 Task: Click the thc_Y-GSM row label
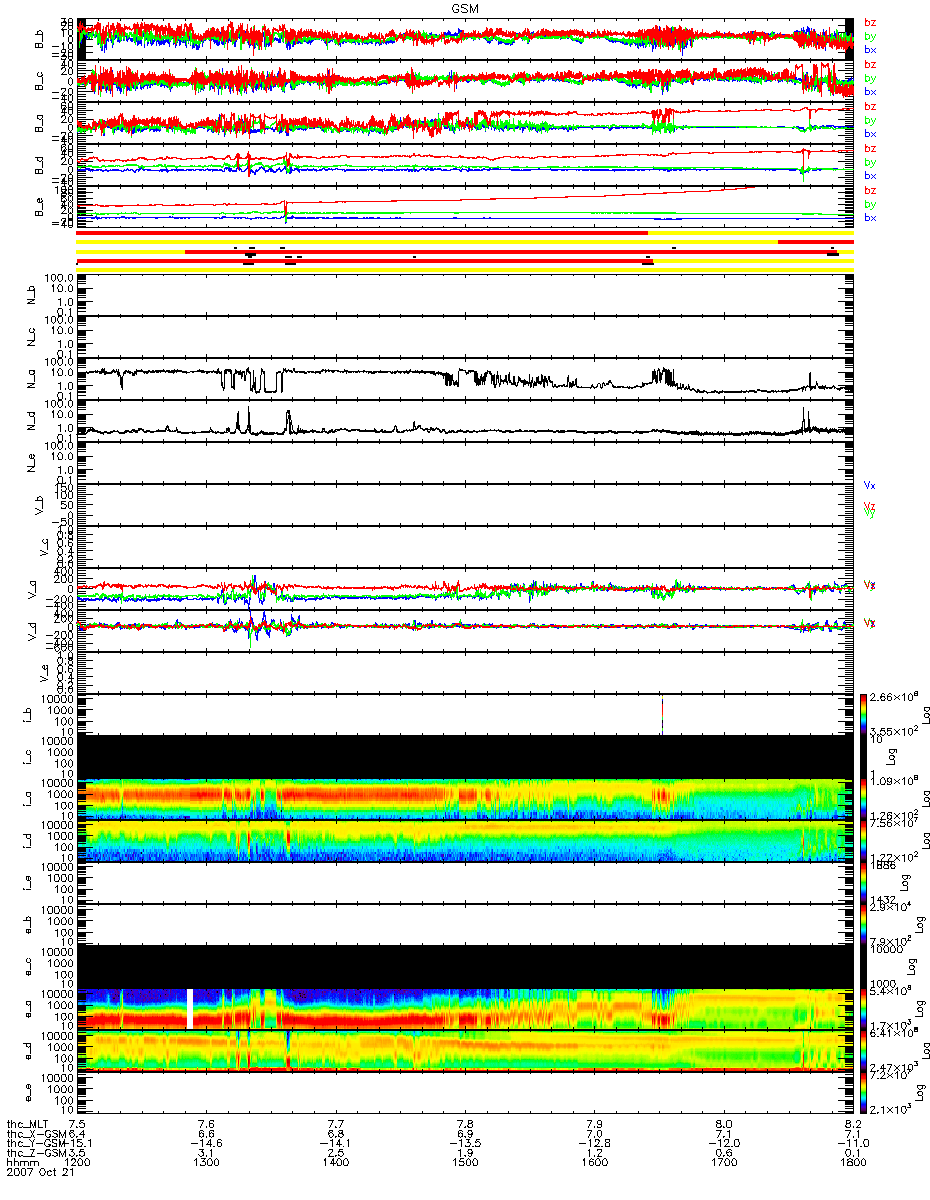click(x=38, y=1143)
